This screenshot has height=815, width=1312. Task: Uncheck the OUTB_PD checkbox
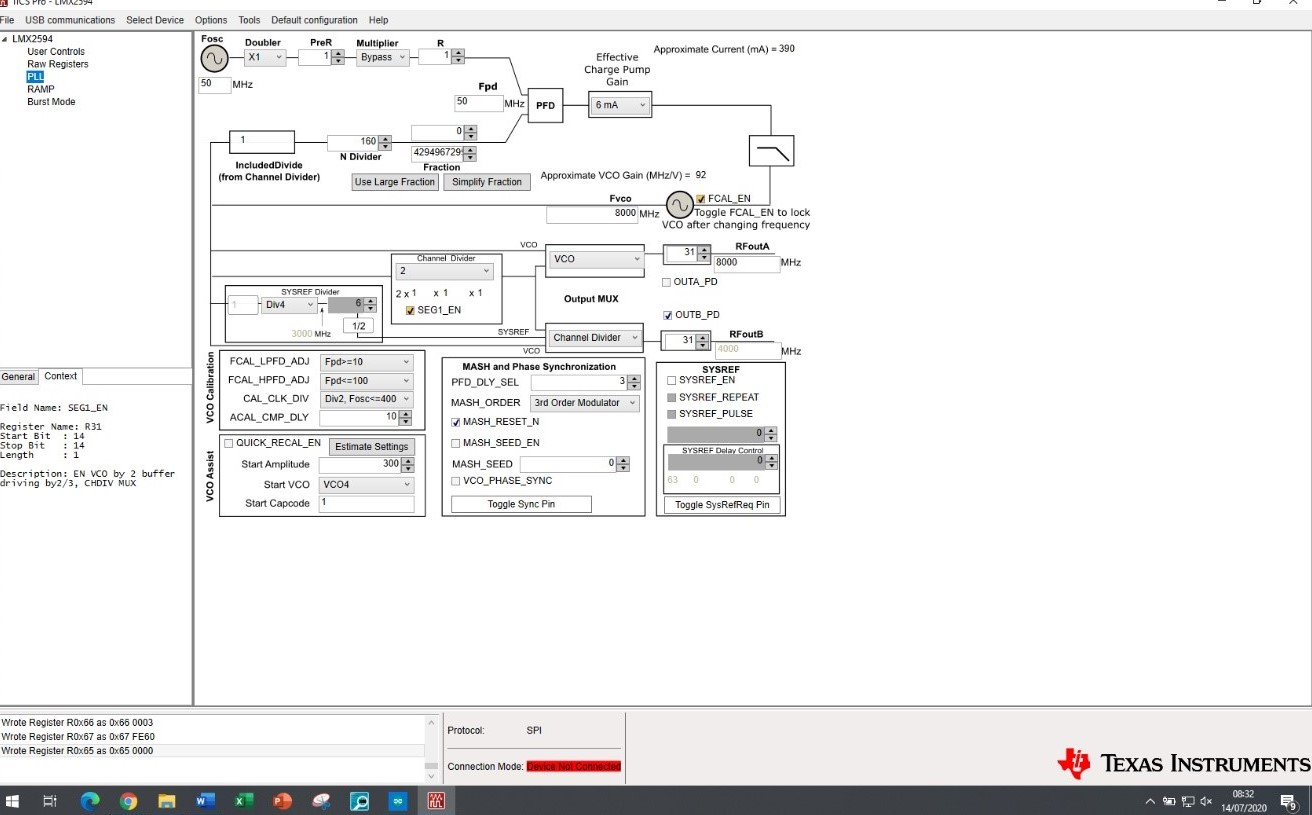tap(667, 315)
